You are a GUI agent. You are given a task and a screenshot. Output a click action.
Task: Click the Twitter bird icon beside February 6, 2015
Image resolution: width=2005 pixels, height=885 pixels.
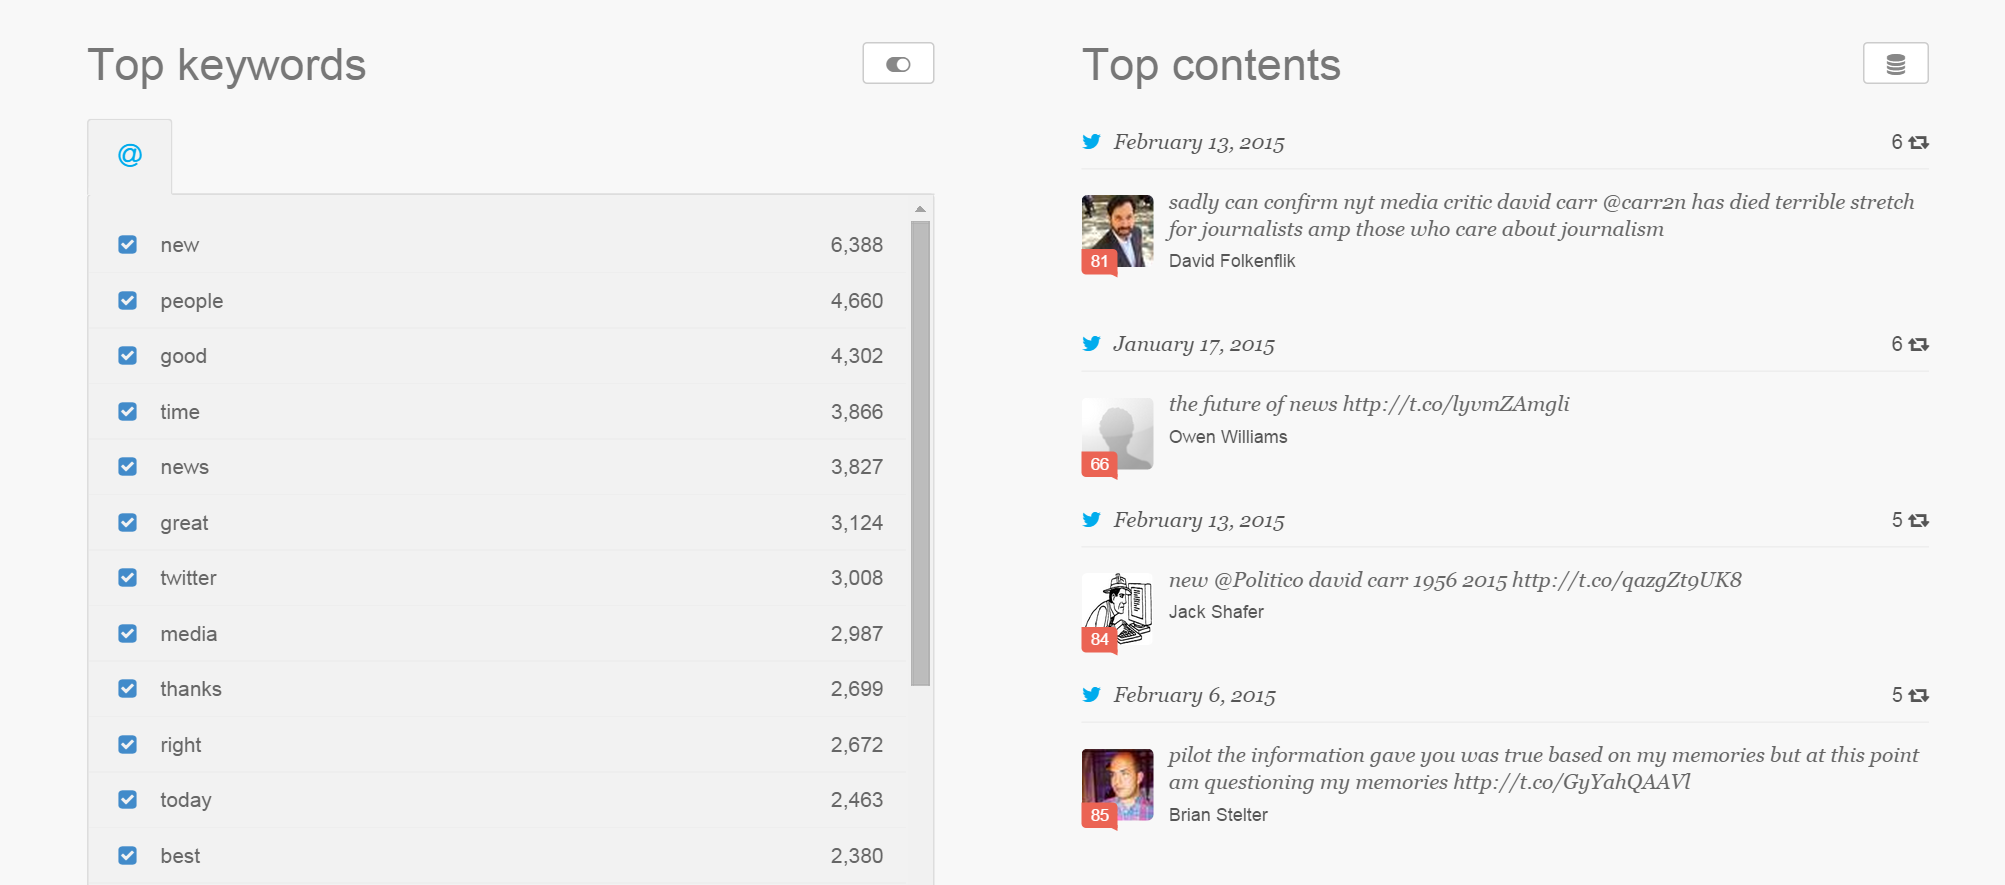[x=1091, y=695]
